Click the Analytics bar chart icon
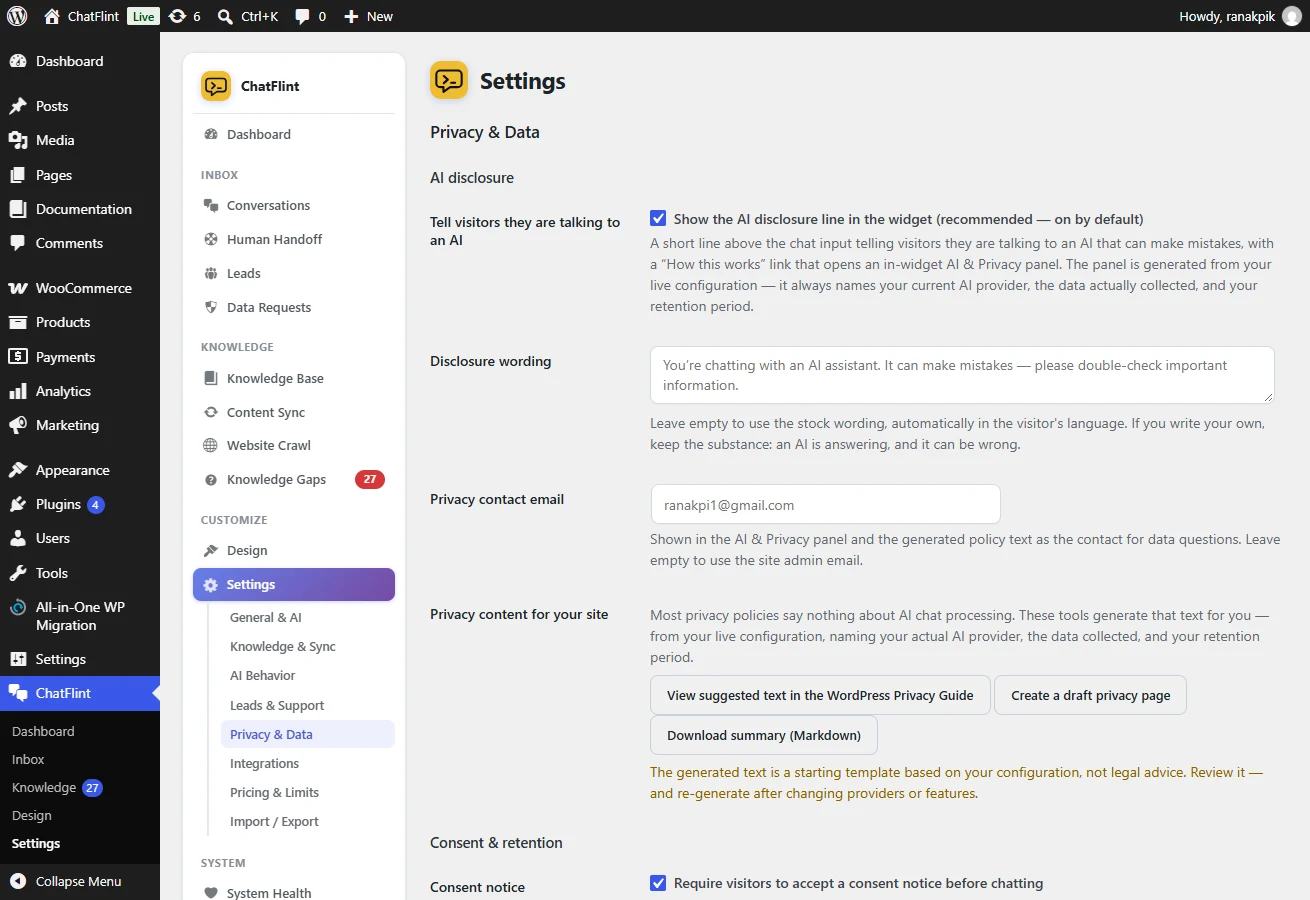 [18, 391]
